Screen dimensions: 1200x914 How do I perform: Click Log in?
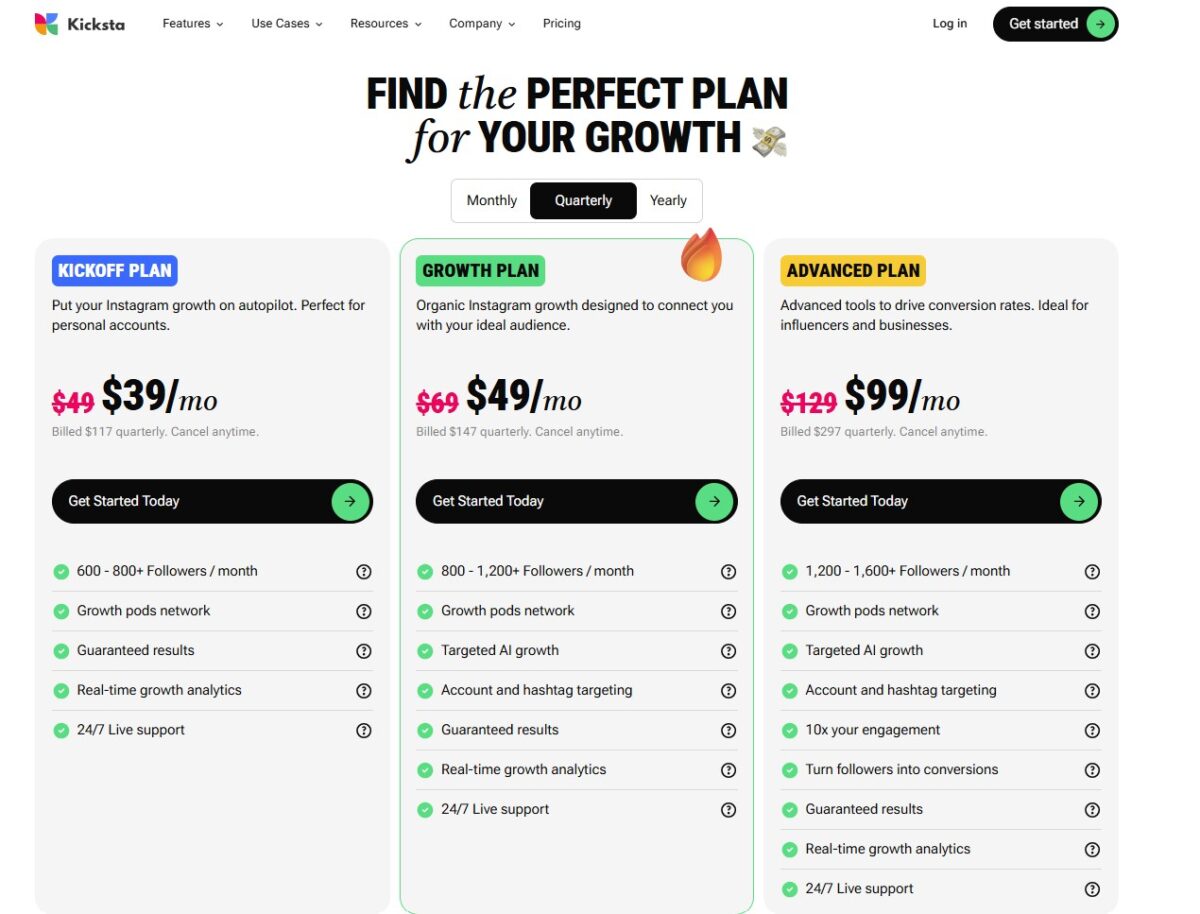tap(949, 23)
